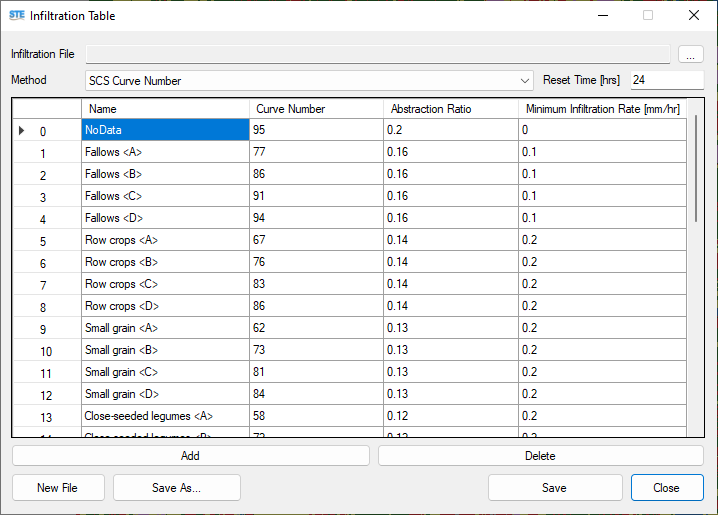Click curve number 58 for Close-seeded legumes <A>
The image size is (718, 515).
[316, 415]
